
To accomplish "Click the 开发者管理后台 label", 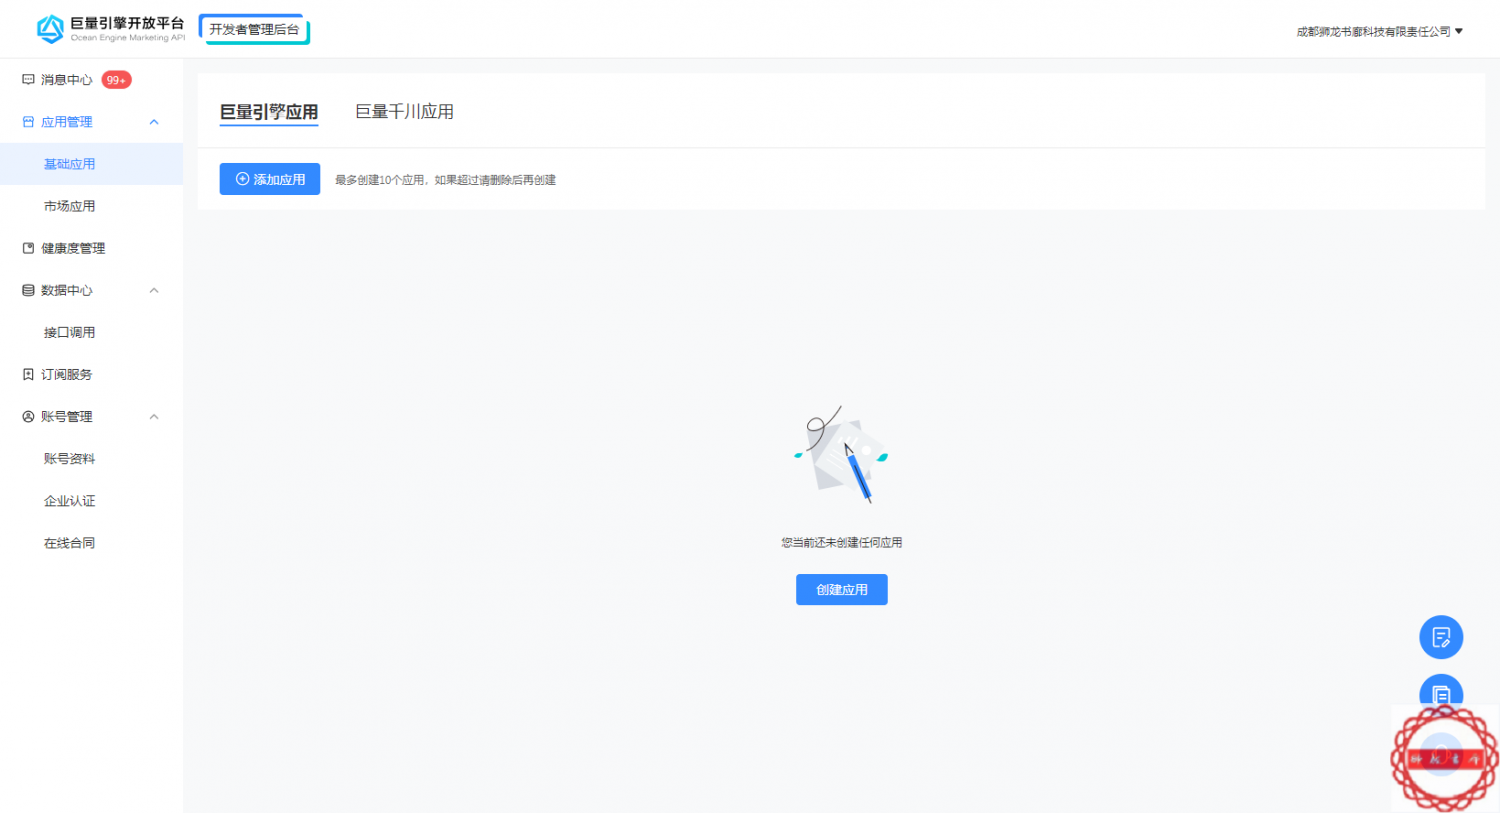I will [x=254, y=29].
